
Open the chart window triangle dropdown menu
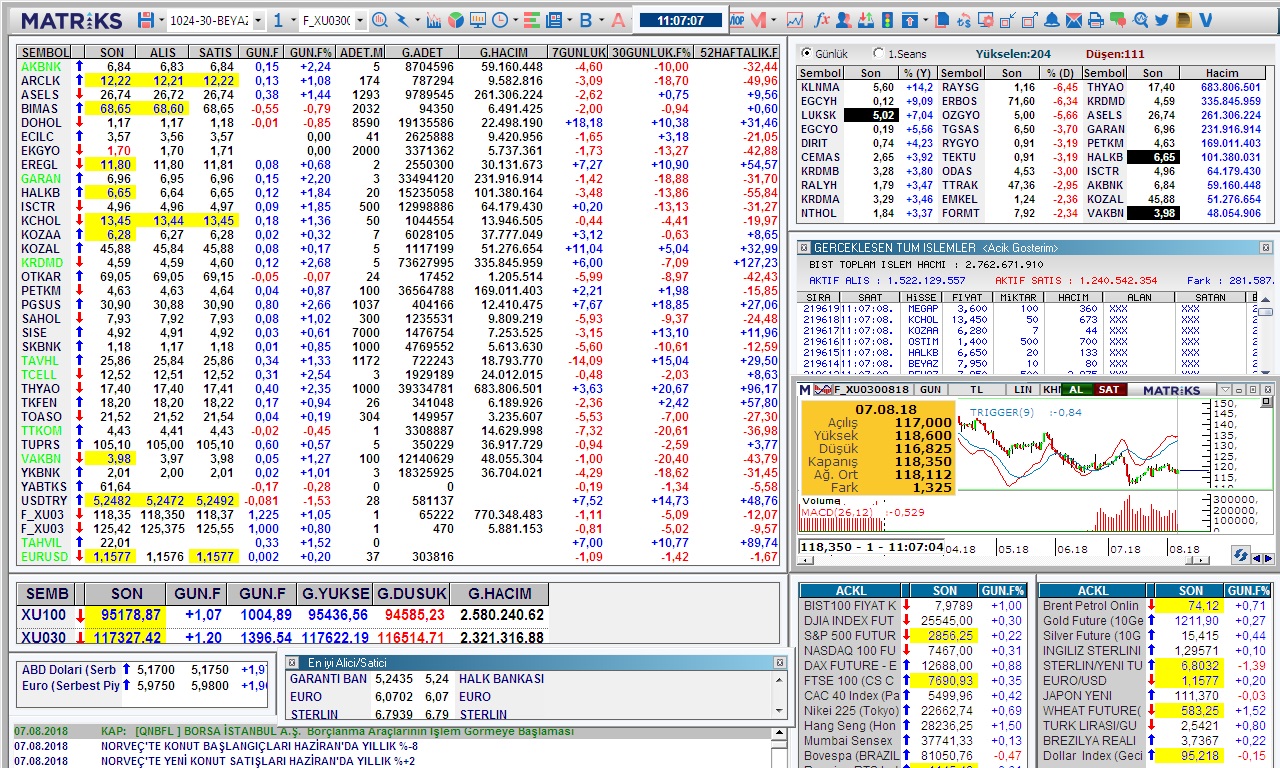[1225, 389]
